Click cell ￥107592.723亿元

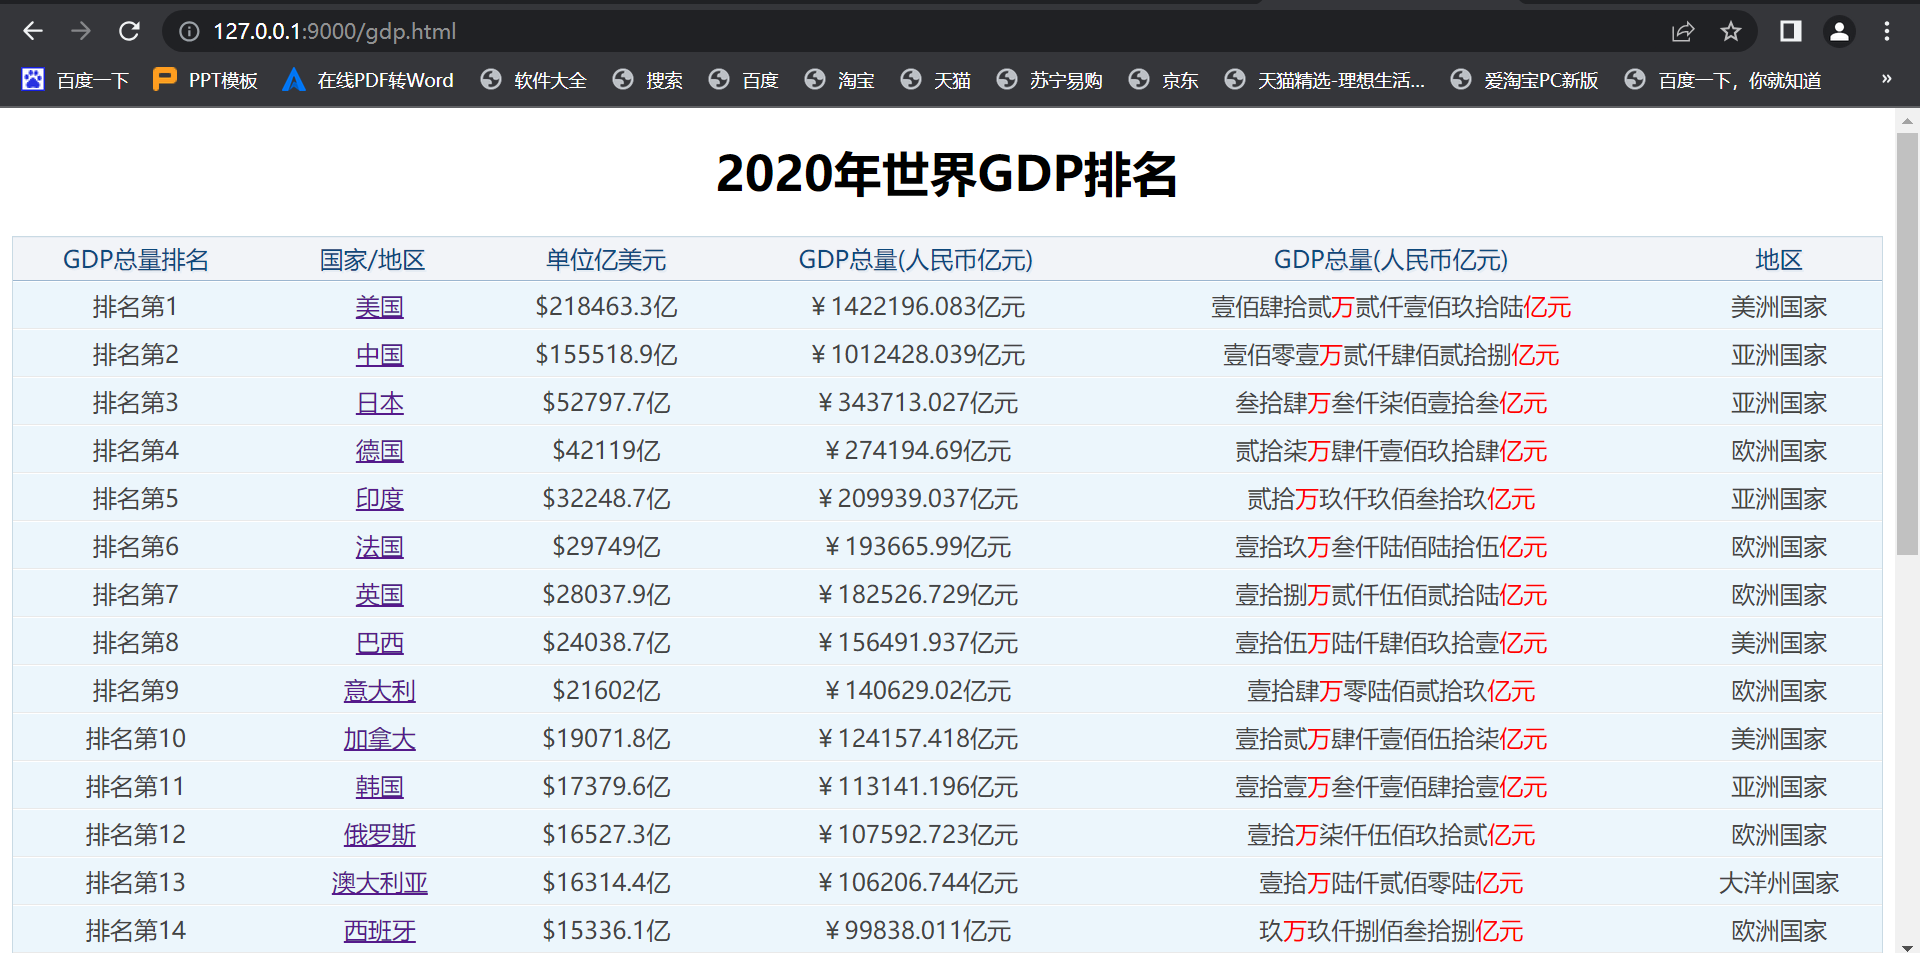tap(916, 835)
